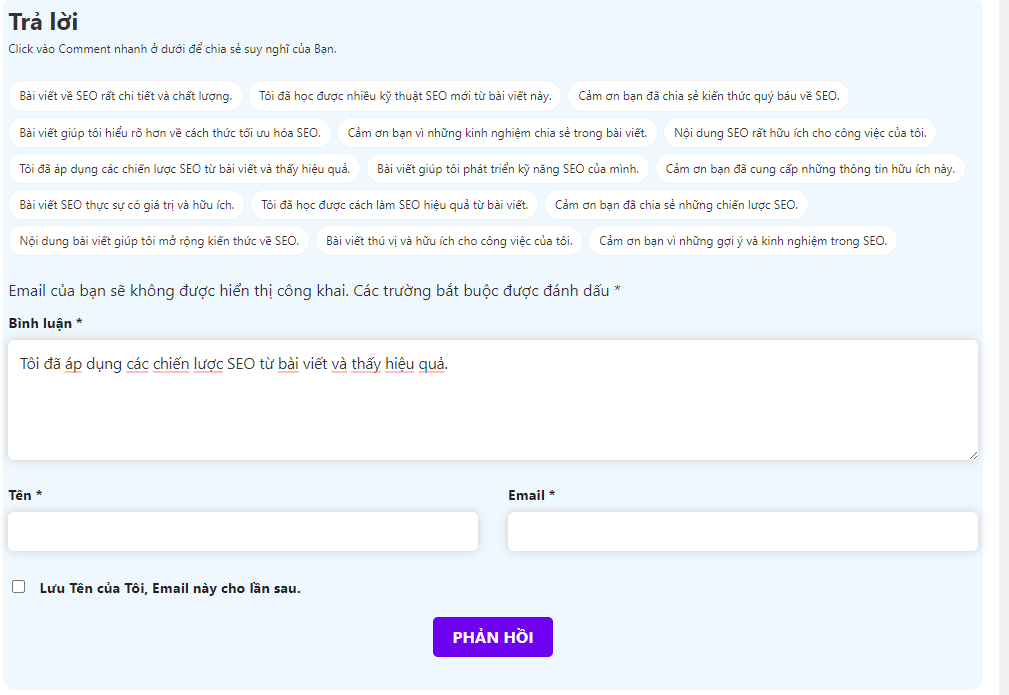Enable saving name and email for next time

coord(18,585)
